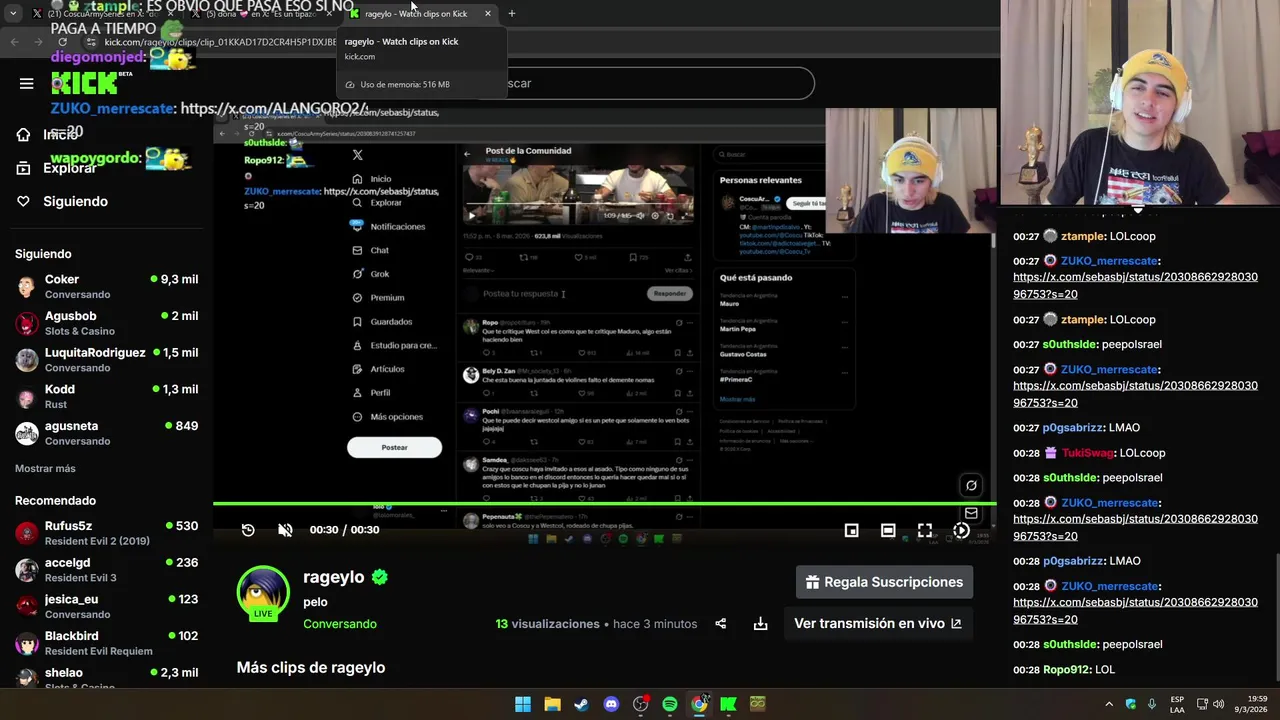Click the Kick logo
Image resolution: width=1280 pixels, height=720 pixels.
85,83
